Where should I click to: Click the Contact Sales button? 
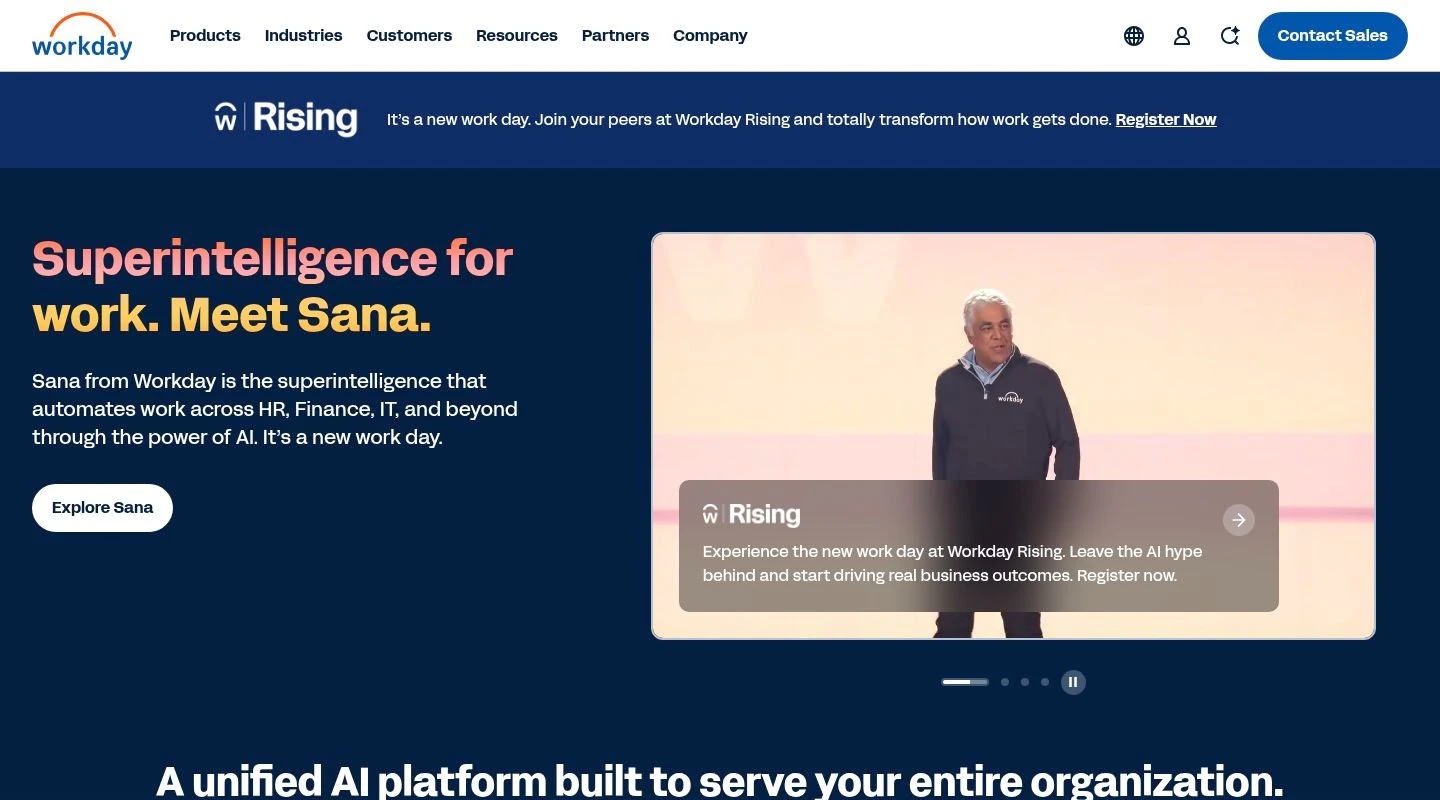[1333, 36]
